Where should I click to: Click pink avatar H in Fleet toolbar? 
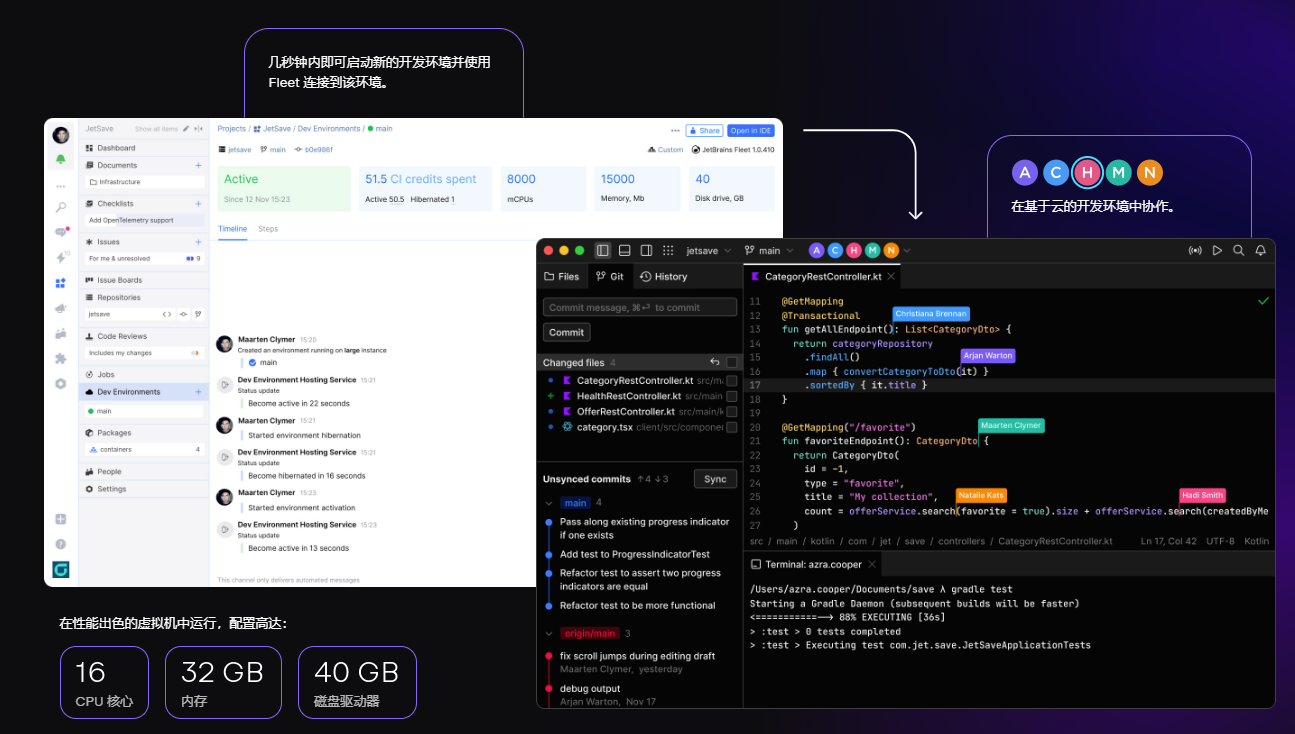pos(853,250)
